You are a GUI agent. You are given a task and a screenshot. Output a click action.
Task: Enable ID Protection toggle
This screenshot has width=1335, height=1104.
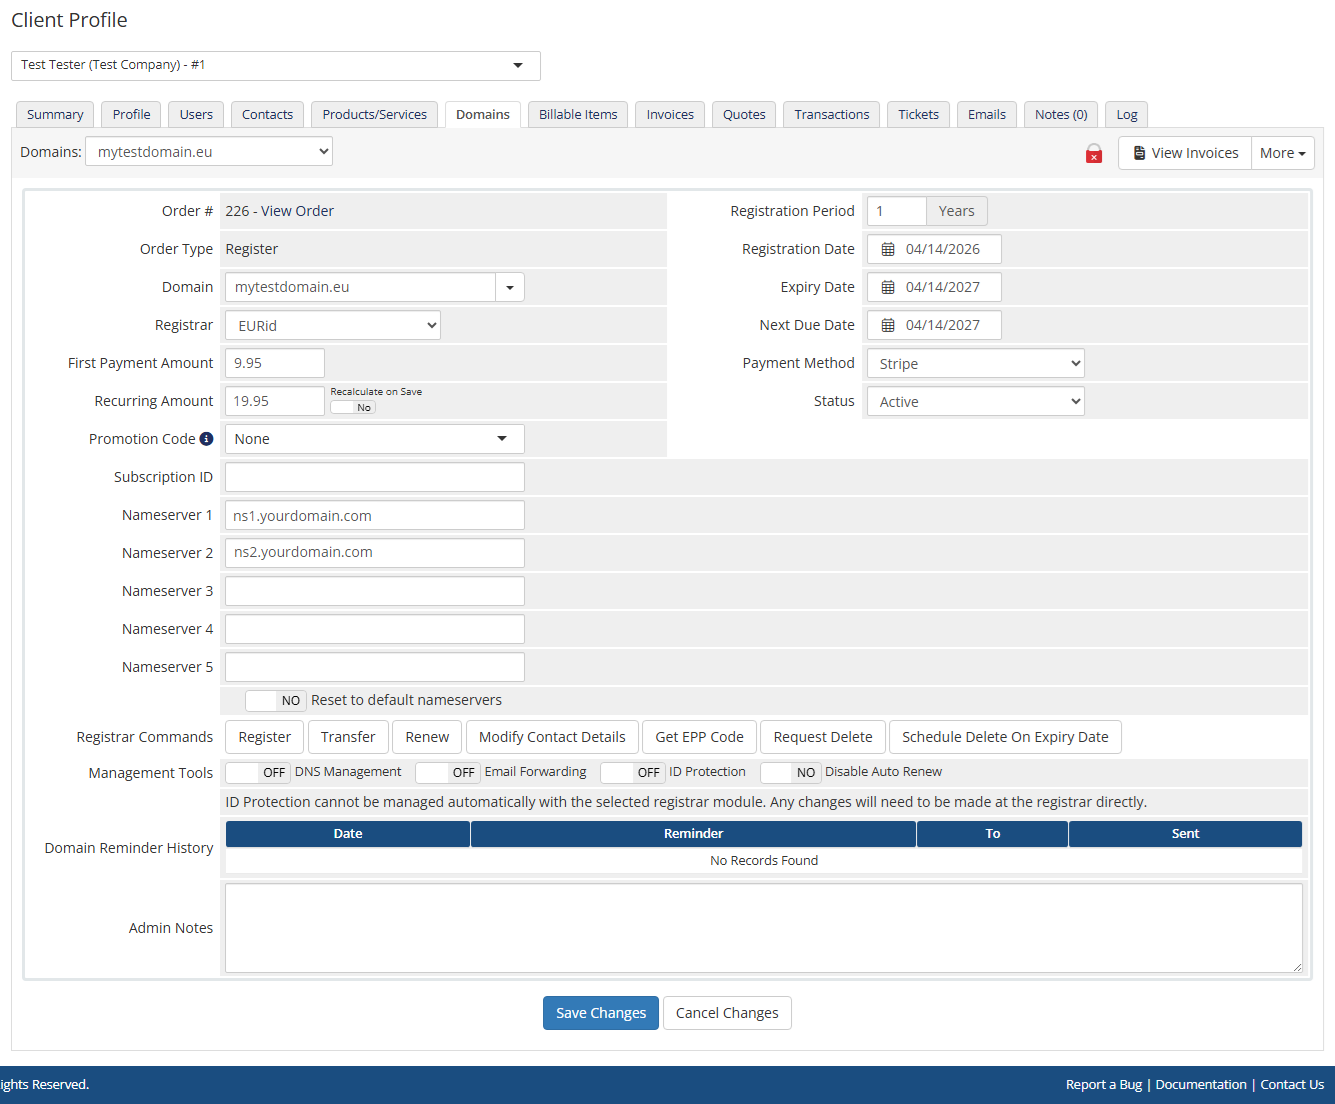tap(632, 772)
